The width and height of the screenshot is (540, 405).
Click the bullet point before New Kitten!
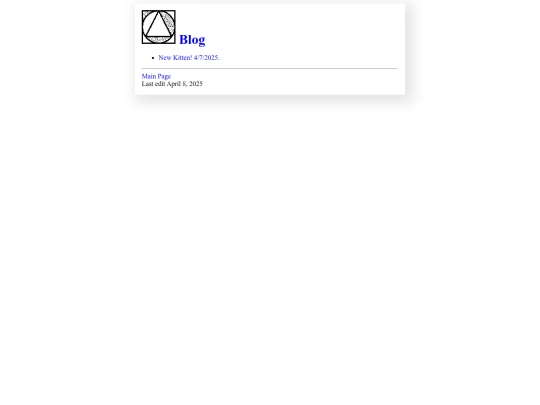[153, 58]
